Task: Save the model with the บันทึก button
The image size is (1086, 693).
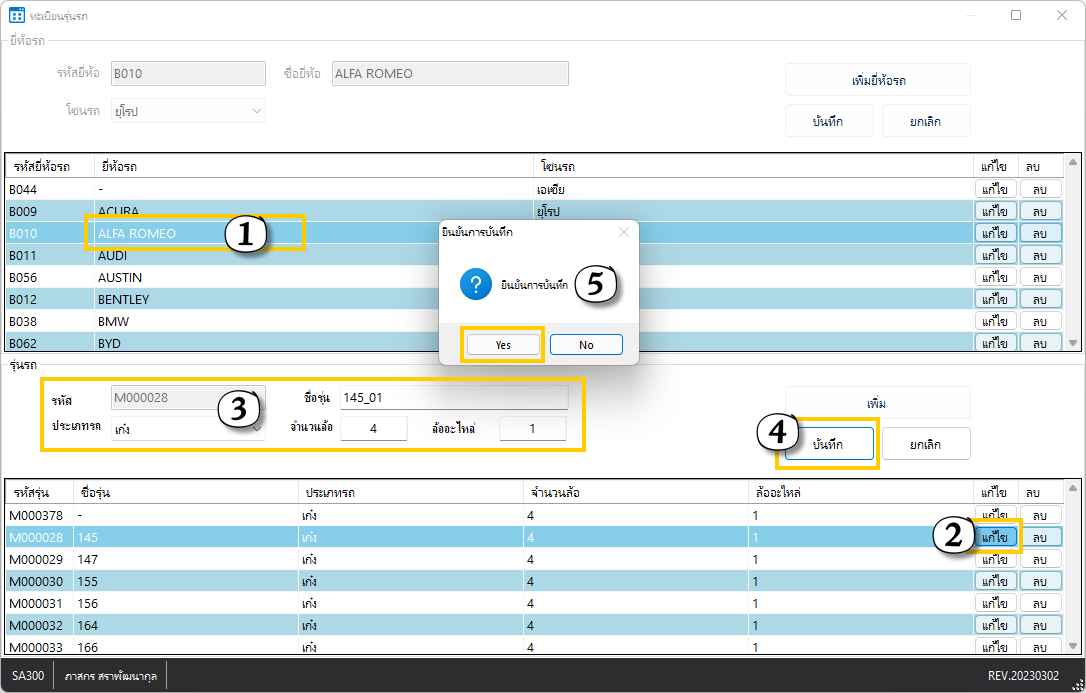Action: pos(827,443)
